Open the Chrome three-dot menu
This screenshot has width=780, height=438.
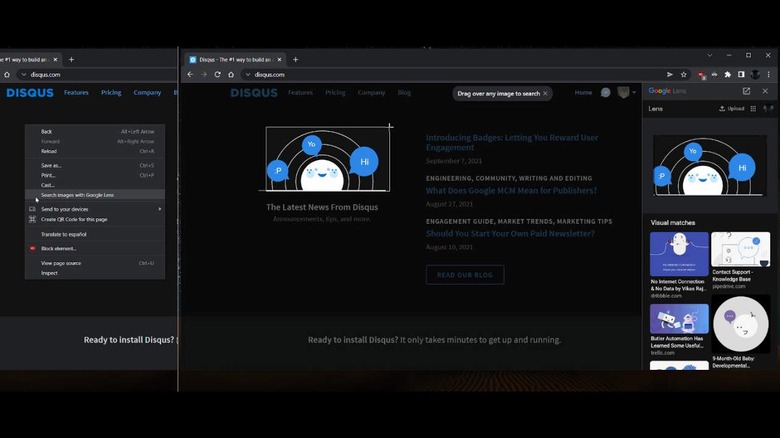point(769,74)
